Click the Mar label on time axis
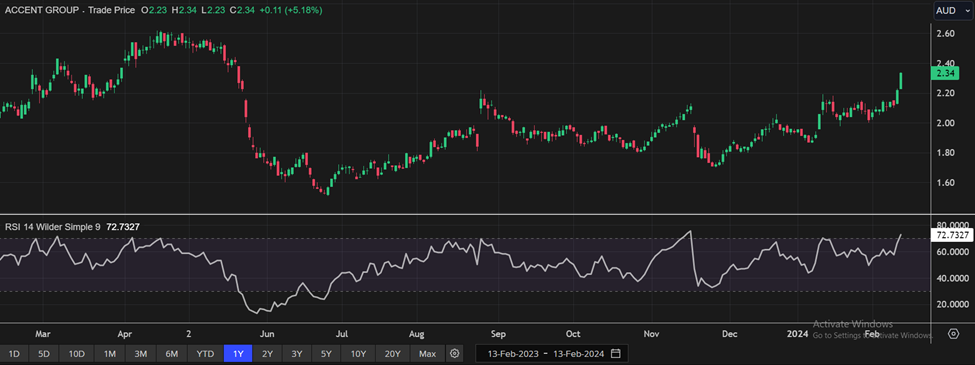 point(42,334)
